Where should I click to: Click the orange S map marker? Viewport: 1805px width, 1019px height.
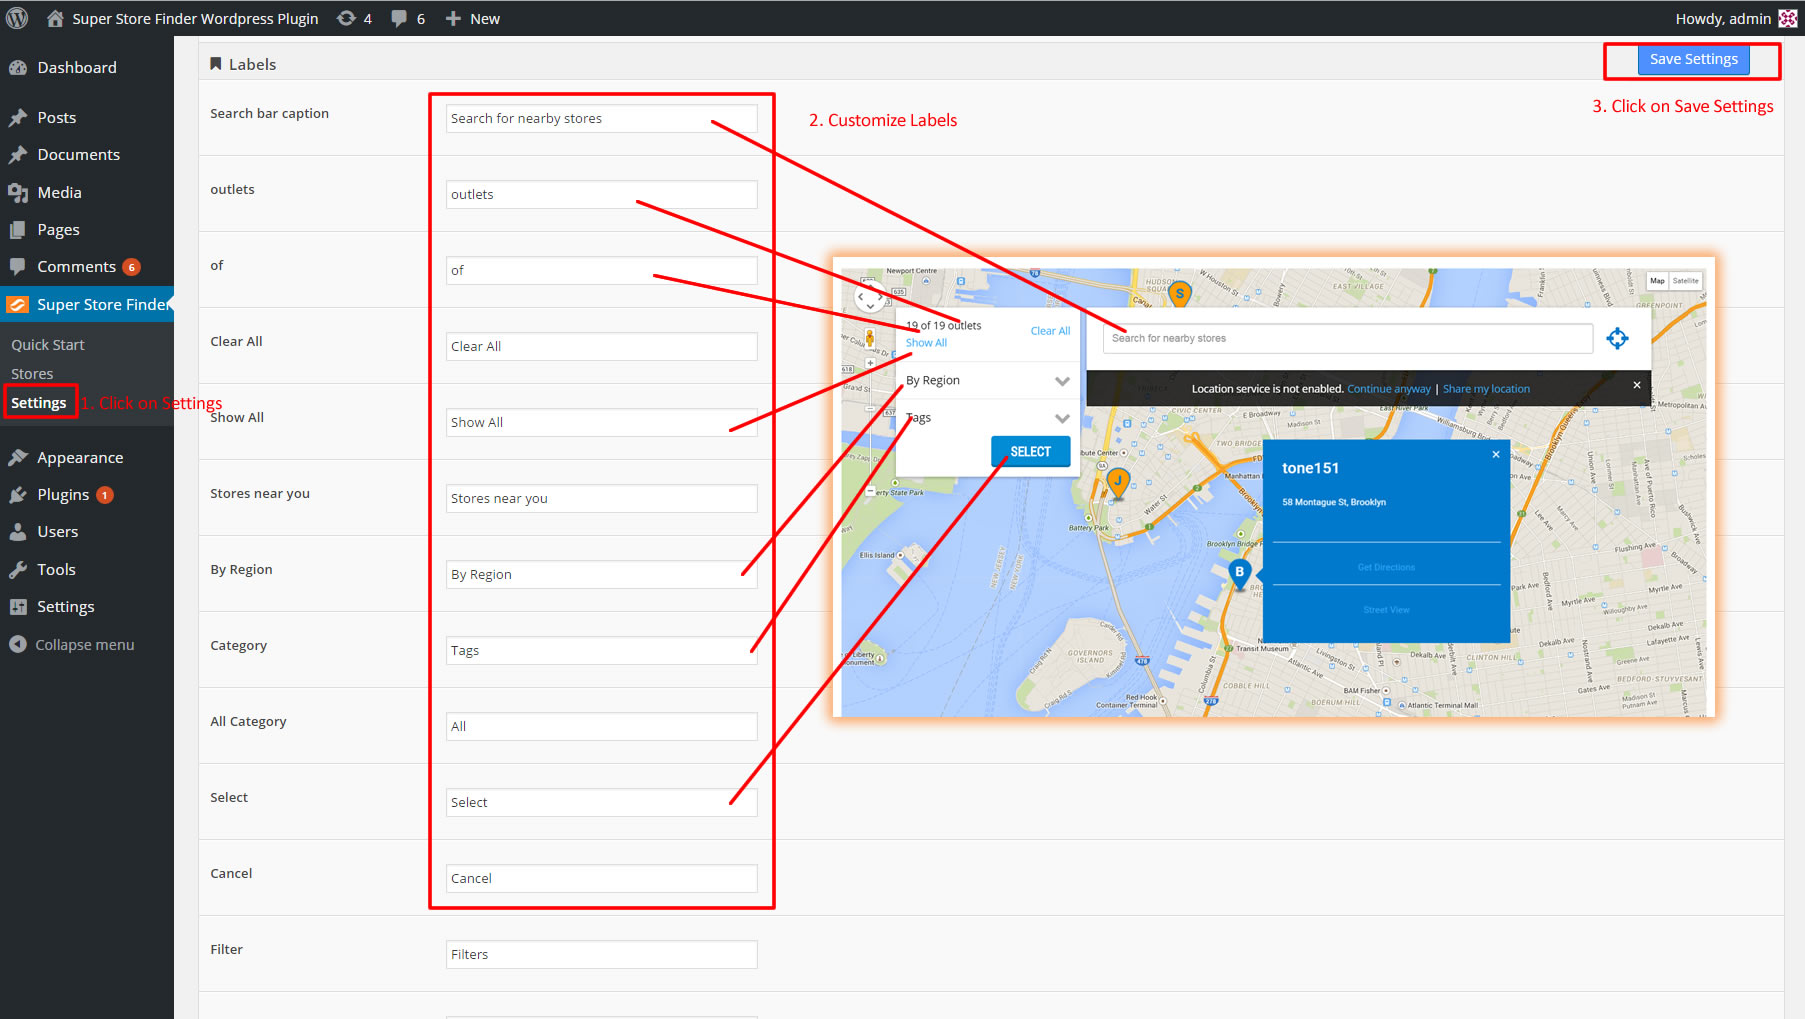point(1180,294)
